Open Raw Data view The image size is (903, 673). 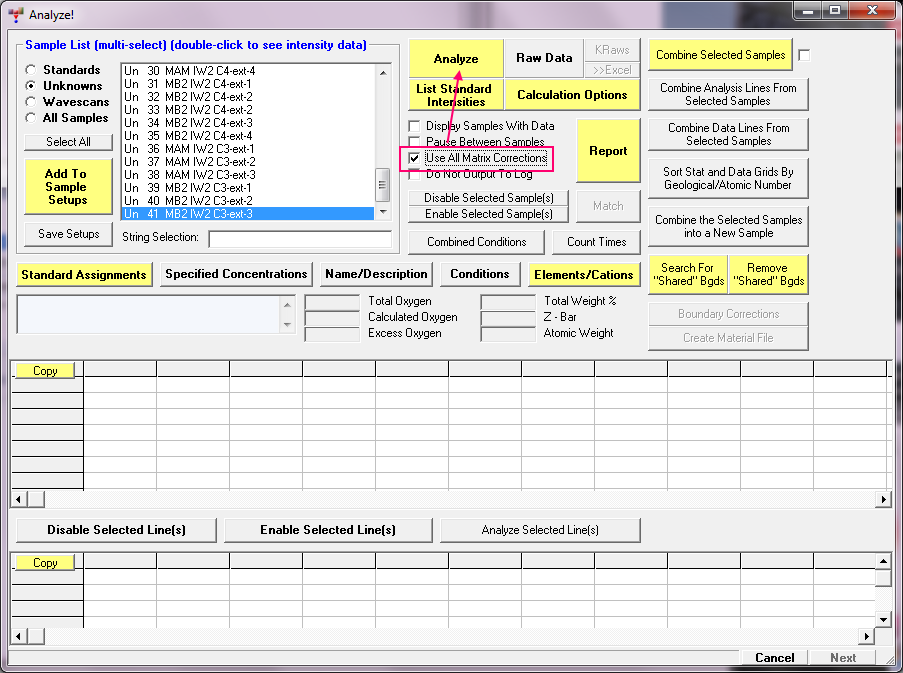544,58
